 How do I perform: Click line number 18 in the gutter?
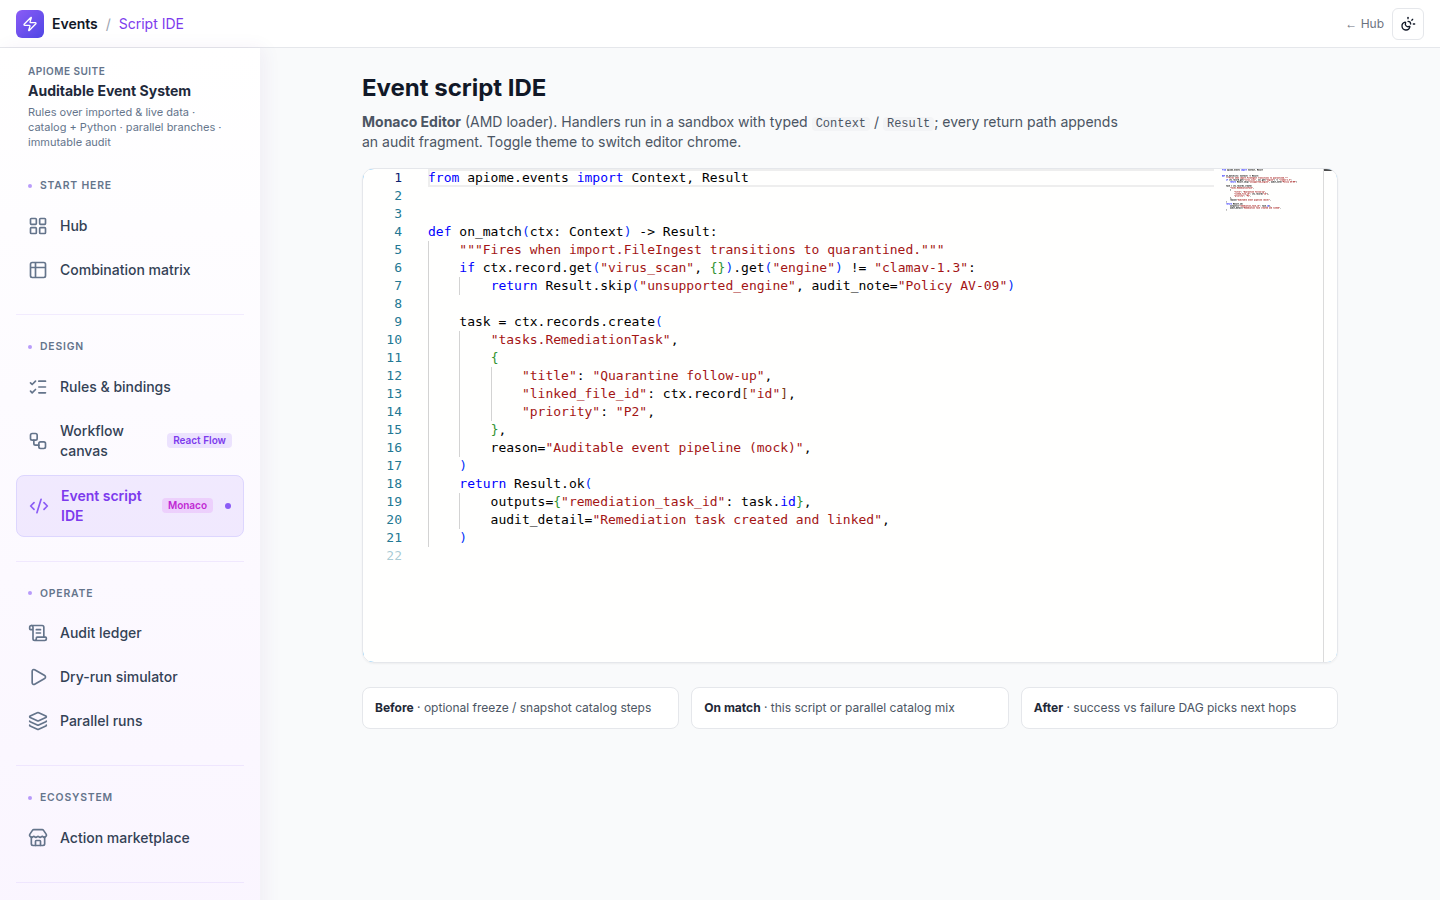(x=394, y=484)
